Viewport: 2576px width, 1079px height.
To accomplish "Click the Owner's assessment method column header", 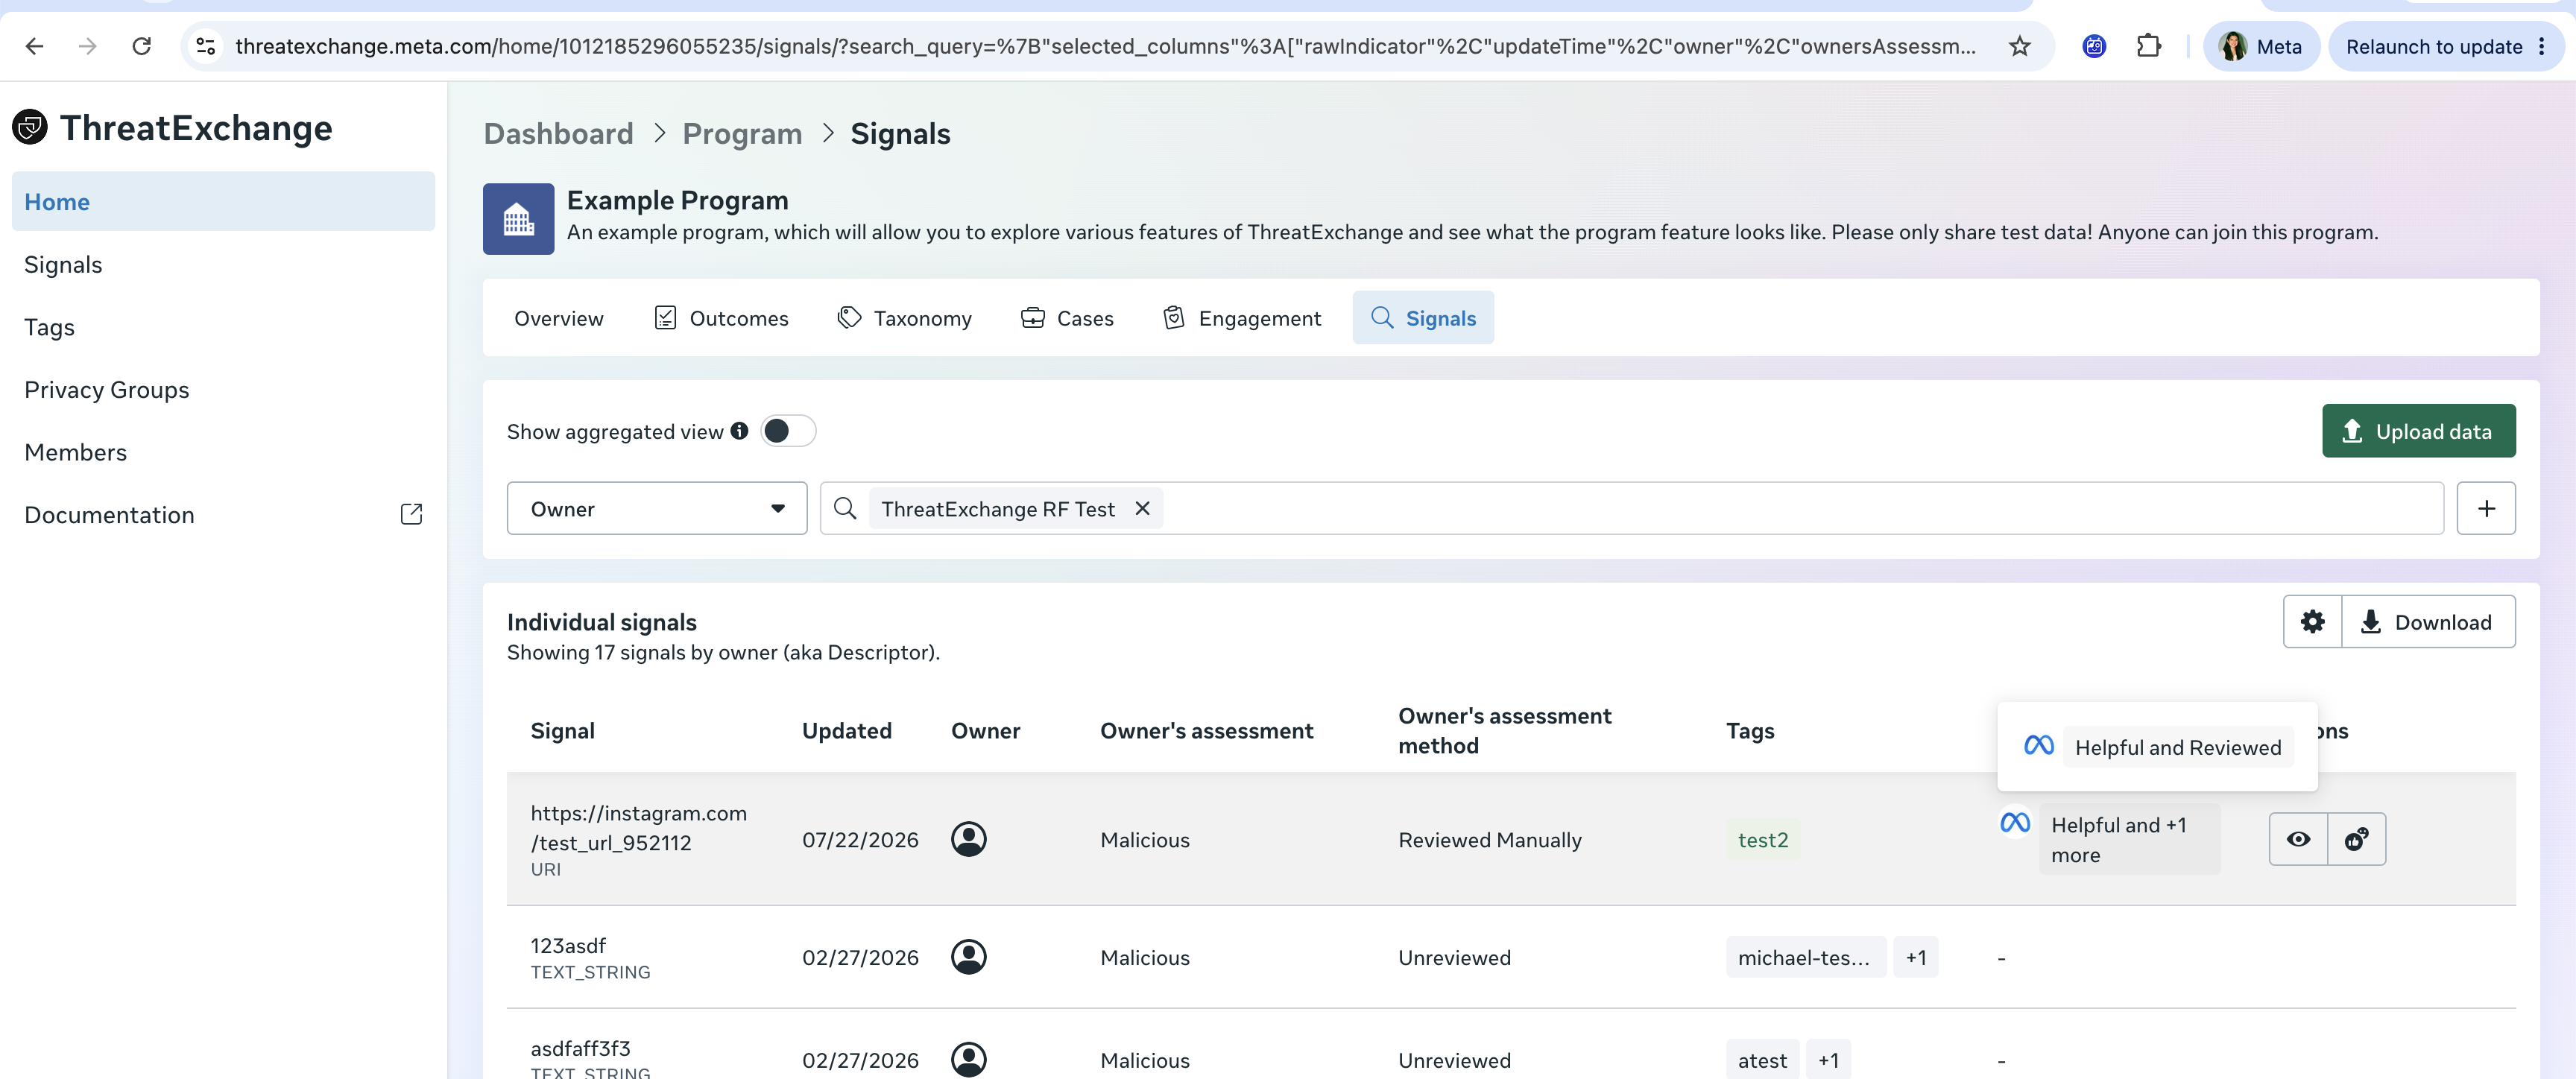I will click(x=1504, y=731).
